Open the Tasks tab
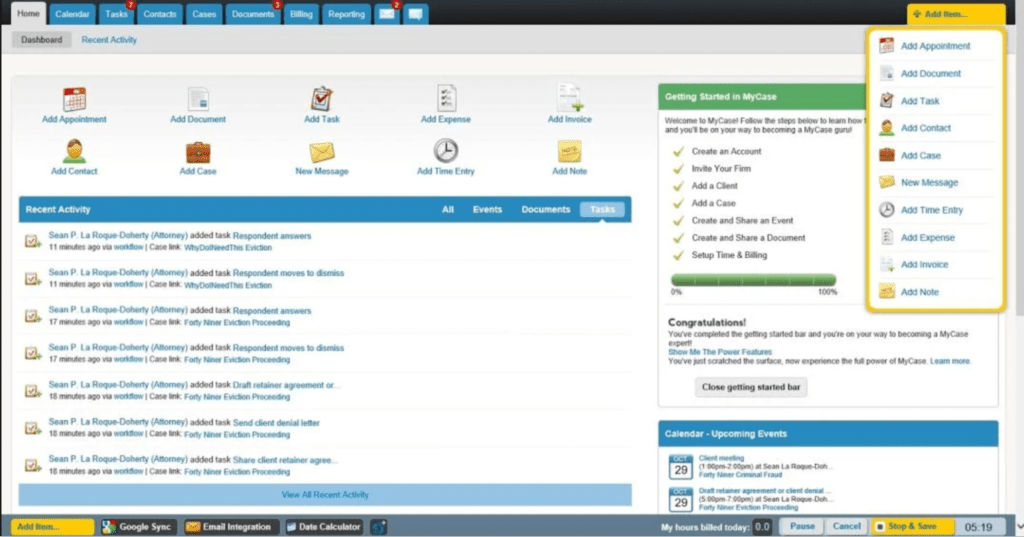Screen dimensions: 1024x537 tap(116, 14)
